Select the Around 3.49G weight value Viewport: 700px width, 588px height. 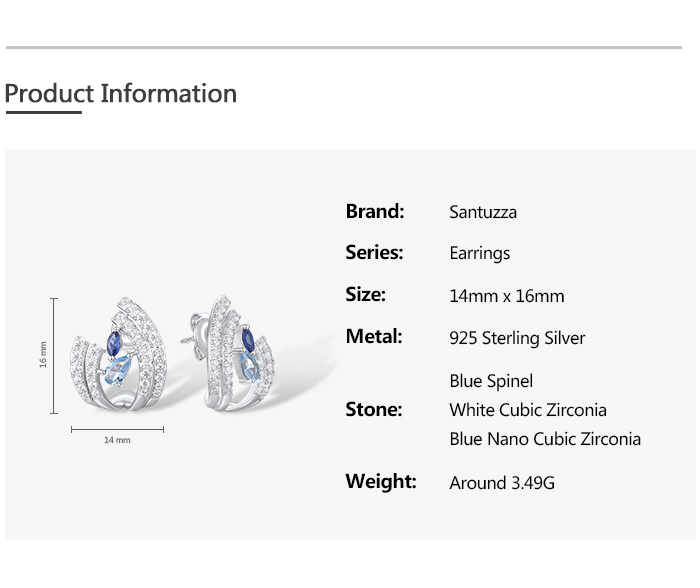point(502,483)
